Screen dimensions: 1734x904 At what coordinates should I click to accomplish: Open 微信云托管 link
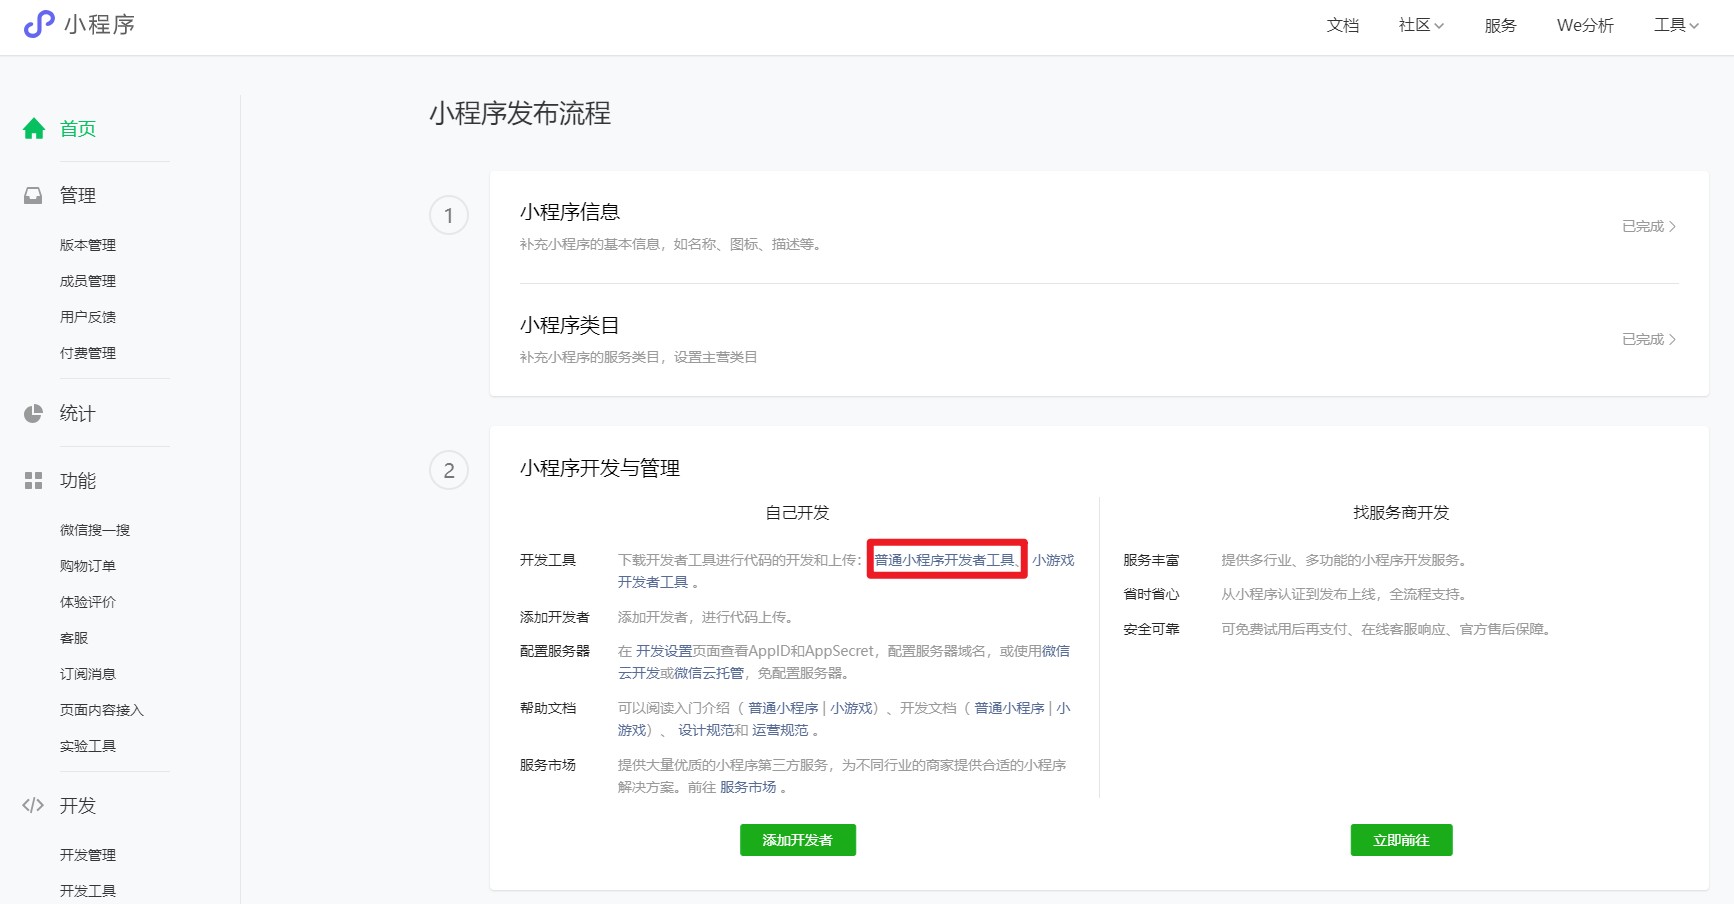(709, 673)
